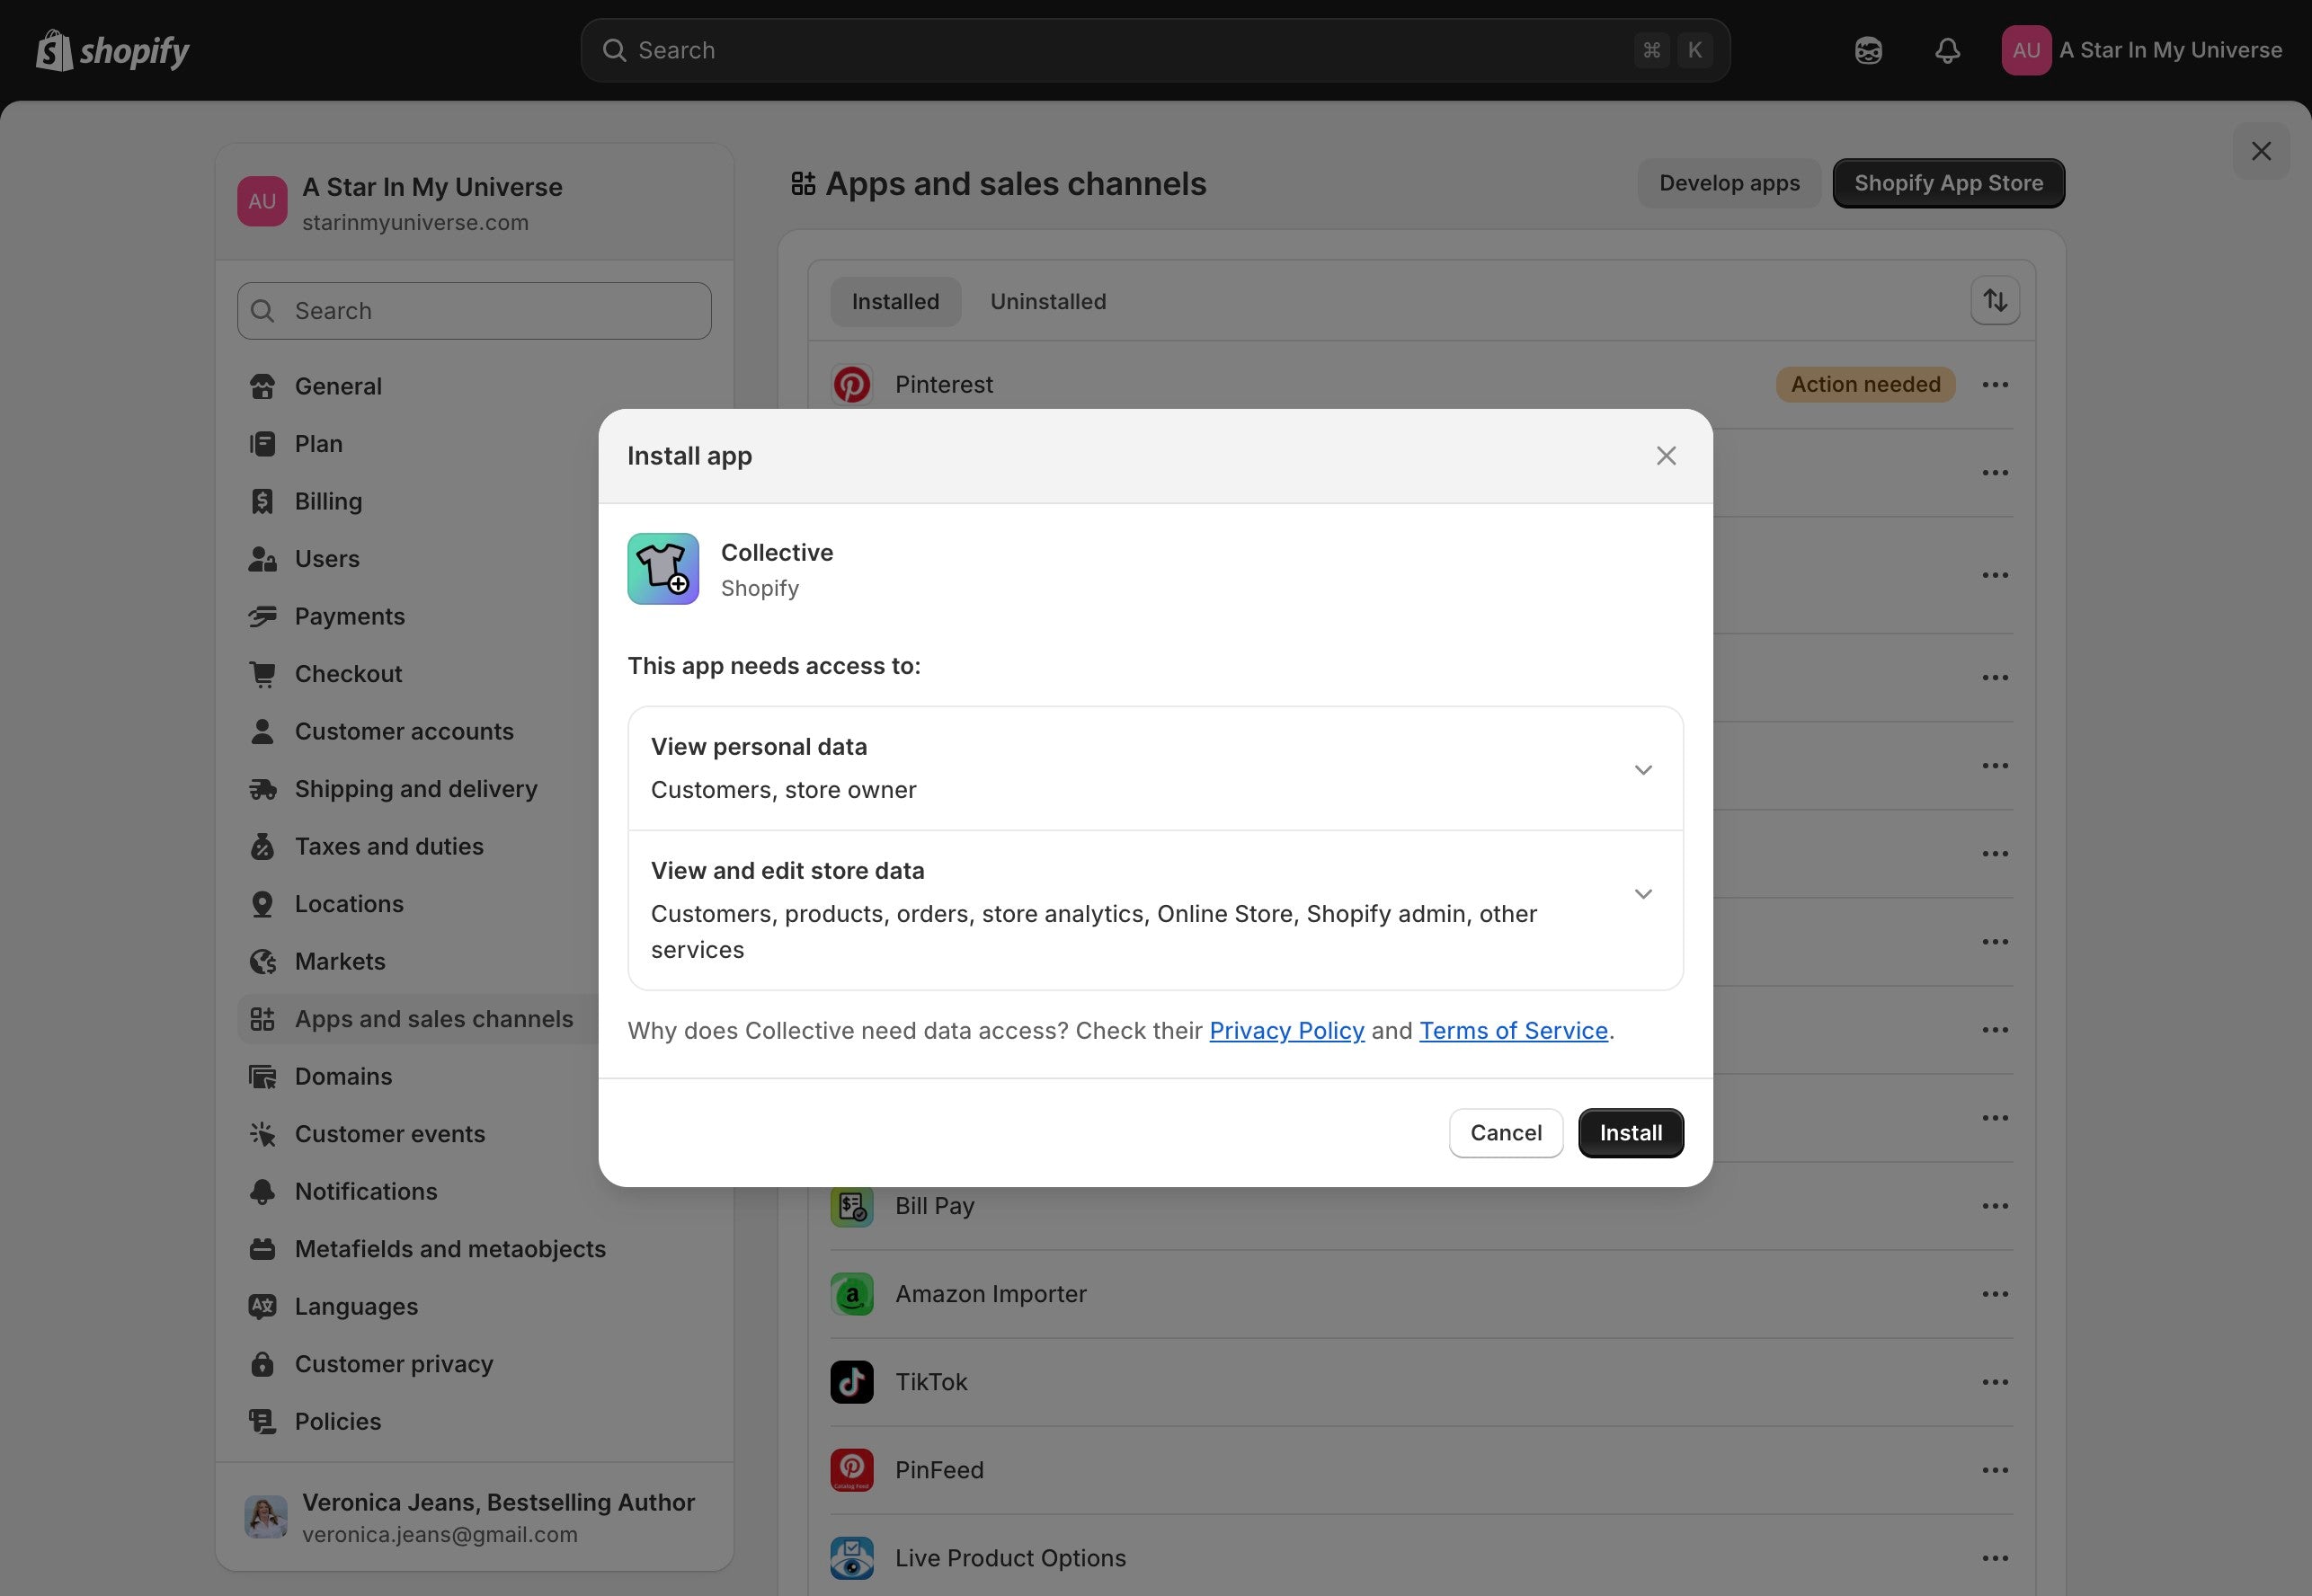Click the notifications bell icon
Screen dimensions: 2312x1596
[x=1946, y=50]
